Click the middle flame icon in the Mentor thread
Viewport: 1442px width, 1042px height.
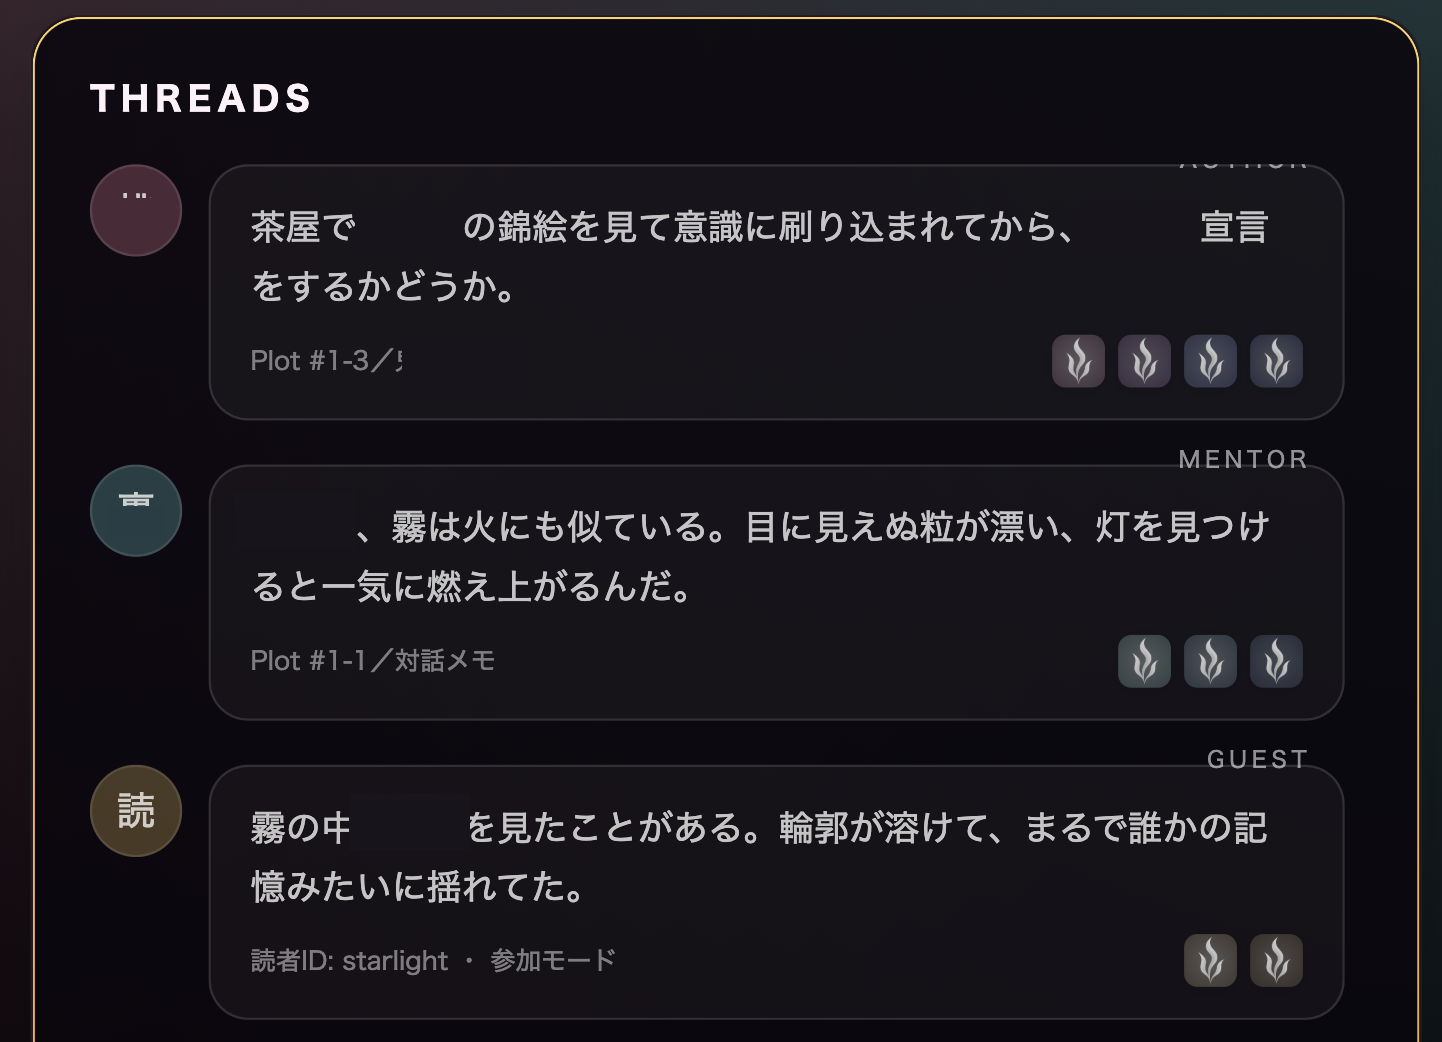pyautogui.click(x=1210, y=661)
